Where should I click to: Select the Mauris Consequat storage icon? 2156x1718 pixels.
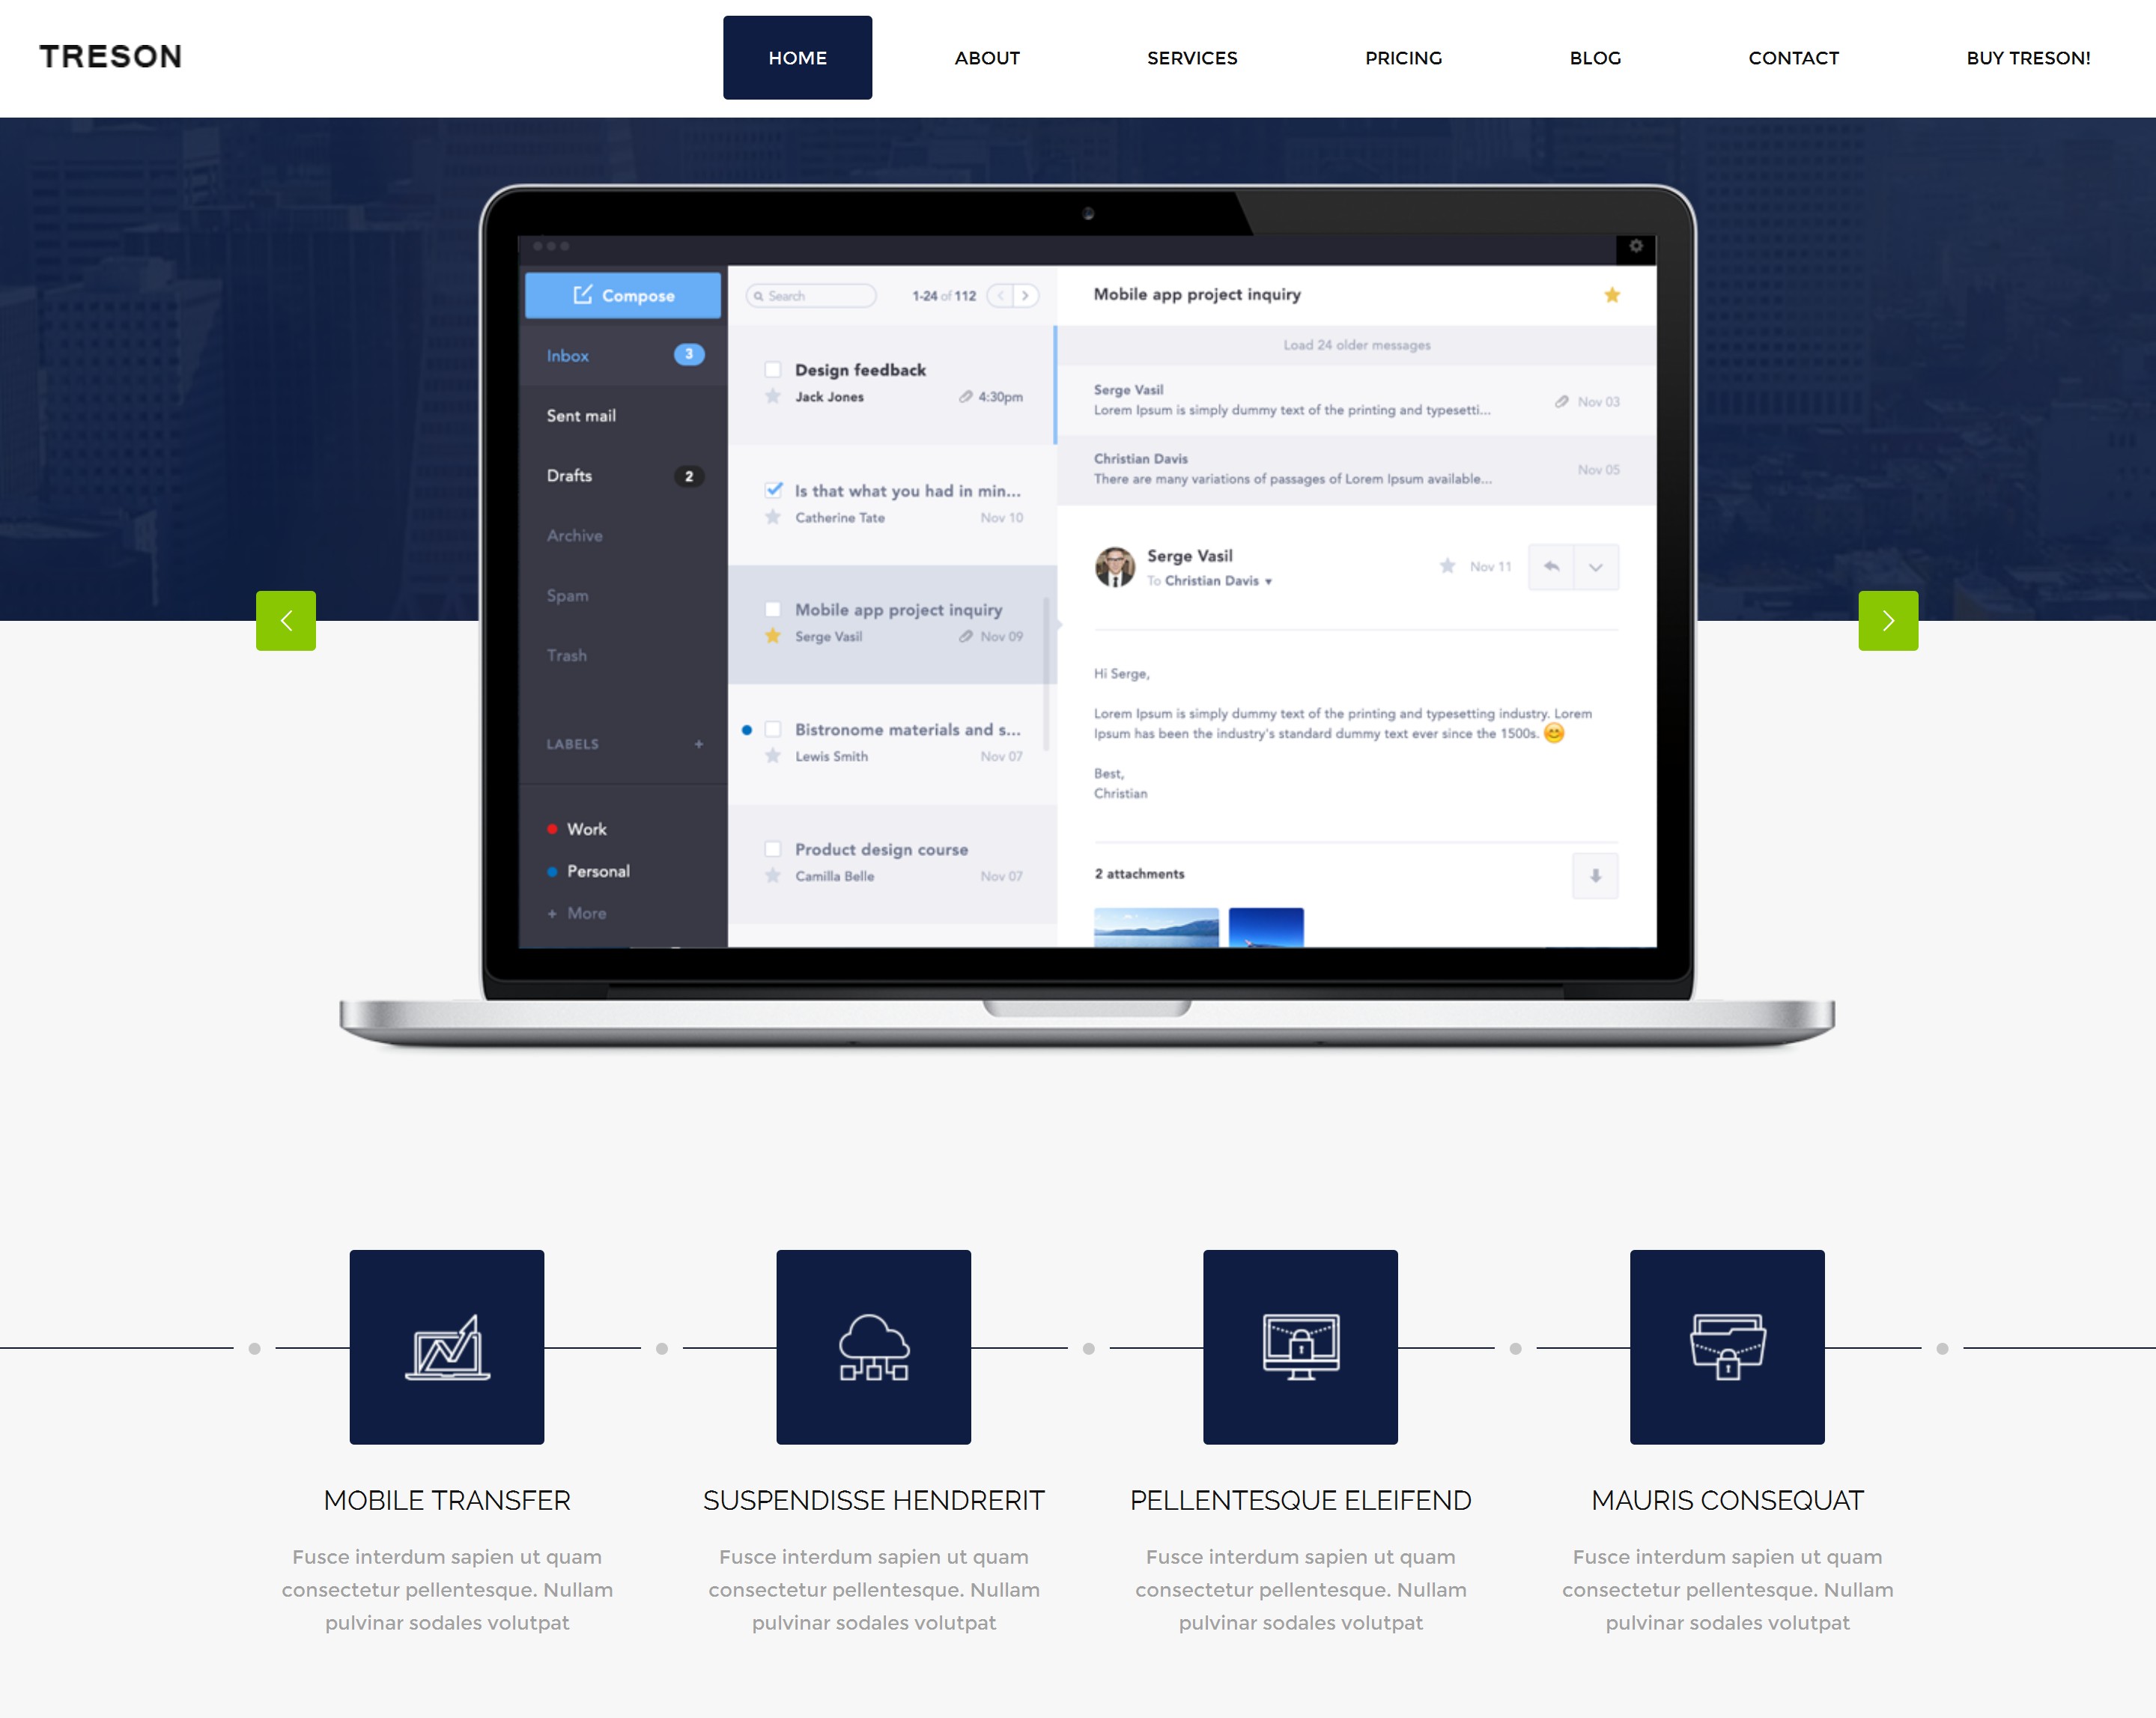pos(1725,1347)
